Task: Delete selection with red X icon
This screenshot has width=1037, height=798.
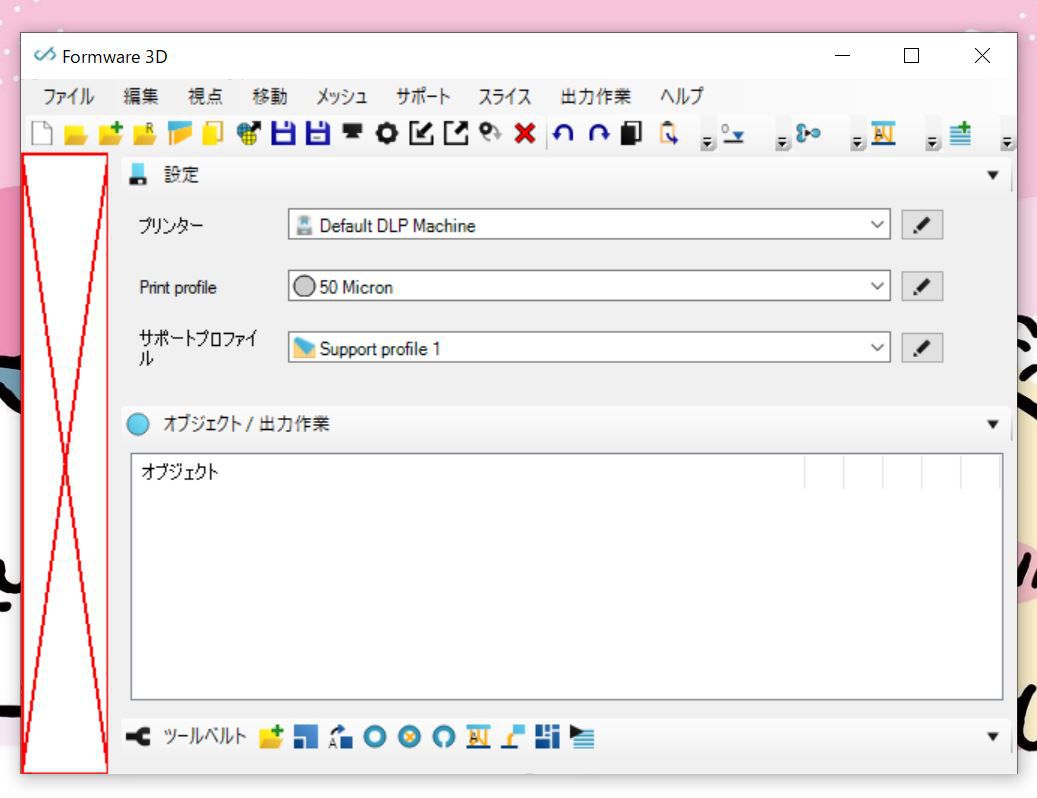Action: (525, 134)
